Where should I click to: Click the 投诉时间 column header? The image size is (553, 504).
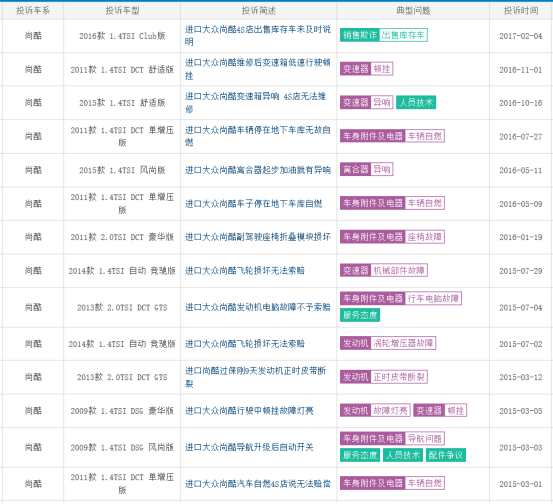pyautogui.click(x=521, y=11)
